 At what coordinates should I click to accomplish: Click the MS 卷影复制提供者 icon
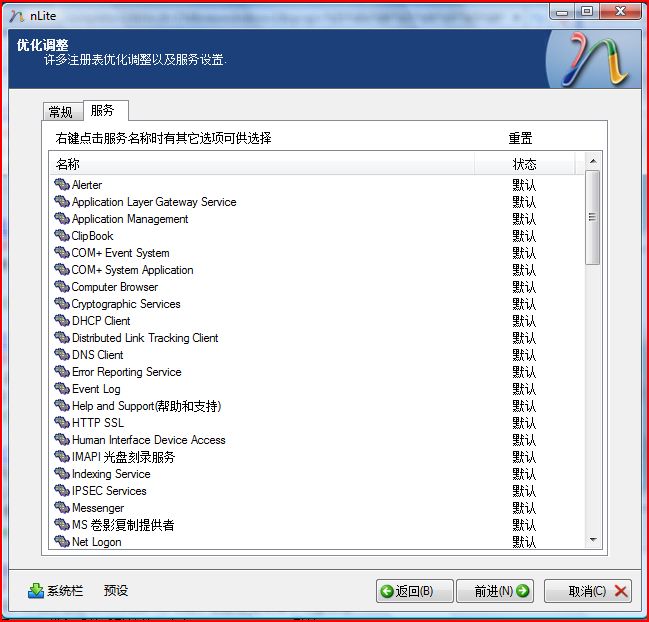click(x=62, y=524)
